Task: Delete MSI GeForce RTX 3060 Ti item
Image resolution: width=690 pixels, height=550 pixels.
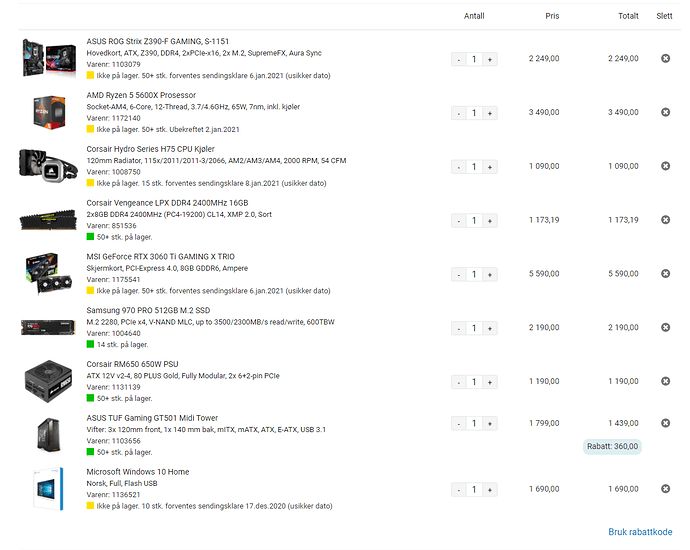Action: (x=665, y=273)
